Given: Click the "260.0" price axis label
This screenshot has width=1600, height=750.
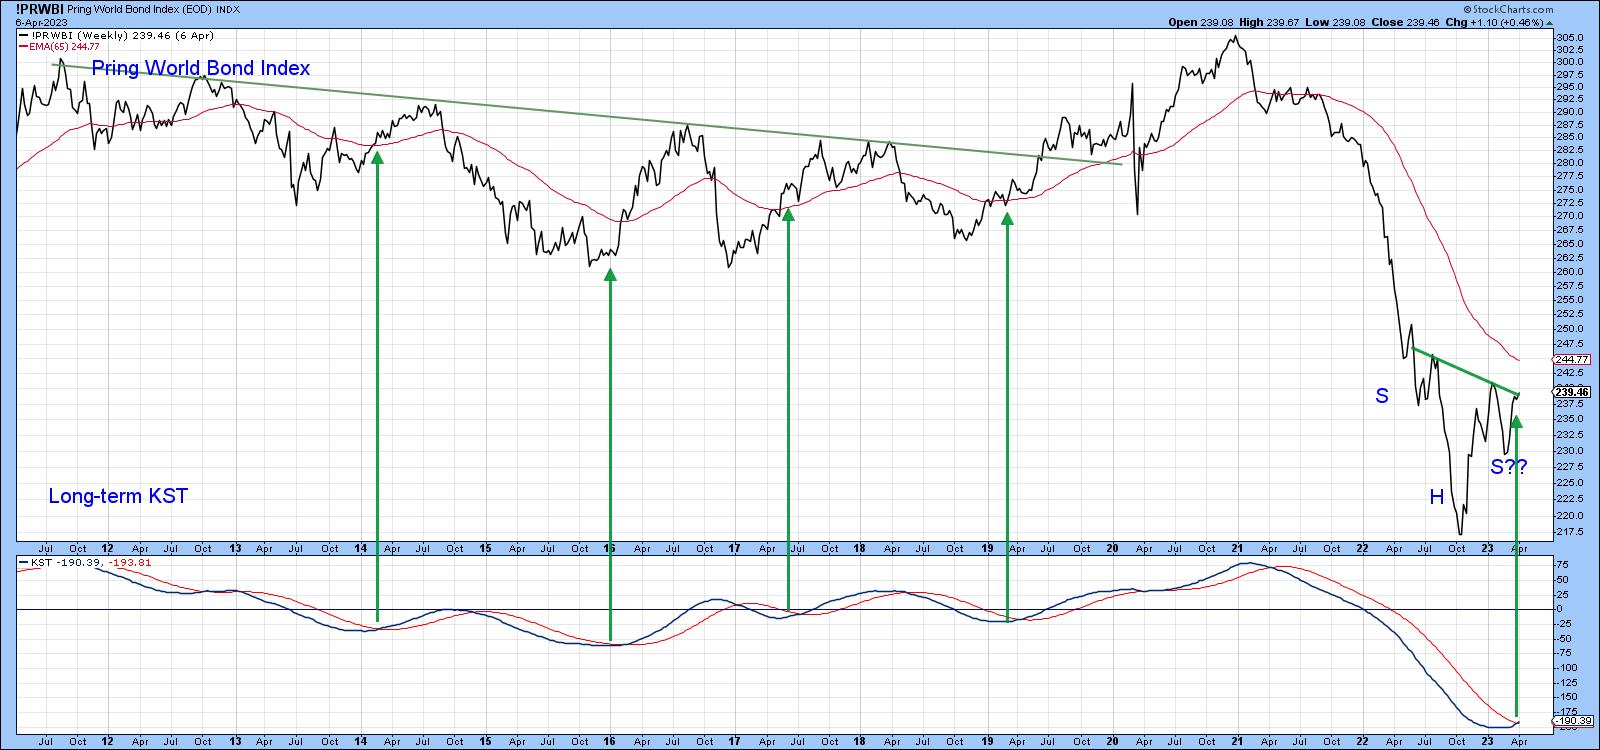Looking at the screenshot, I should click(x=1570, y=271).
